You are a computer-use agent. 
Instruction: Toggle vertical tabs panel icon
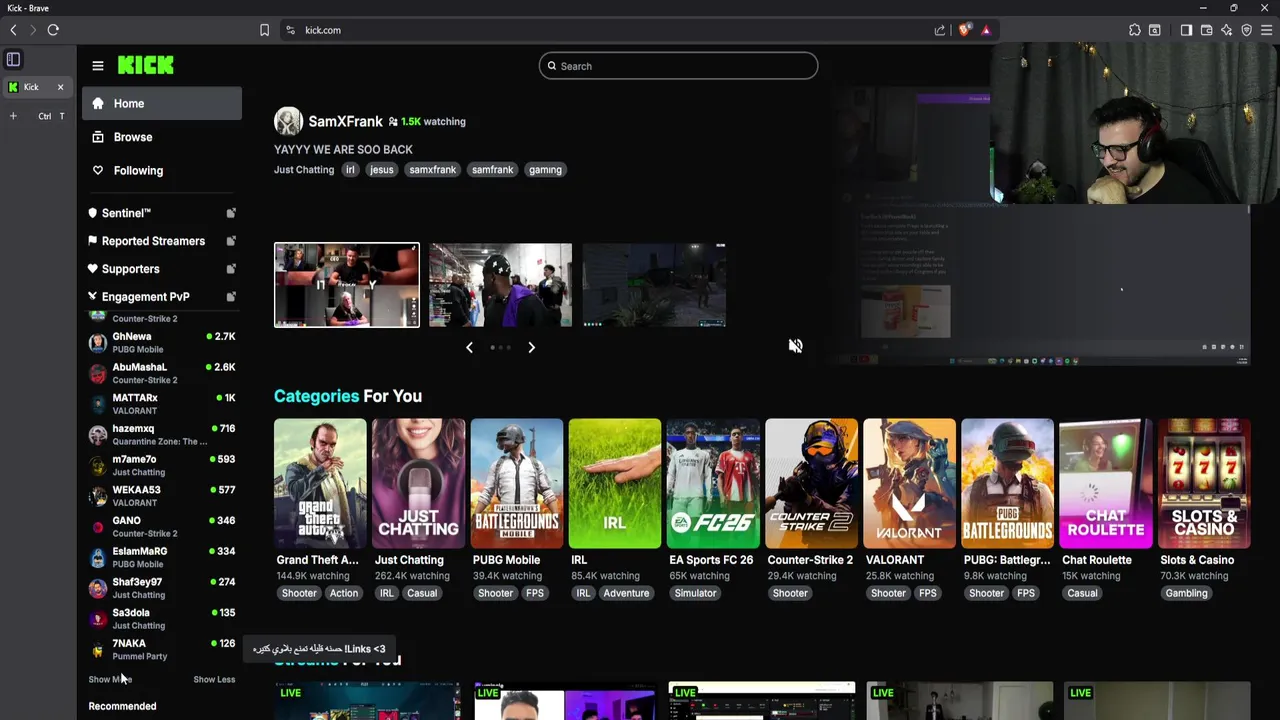pos(13,59)
